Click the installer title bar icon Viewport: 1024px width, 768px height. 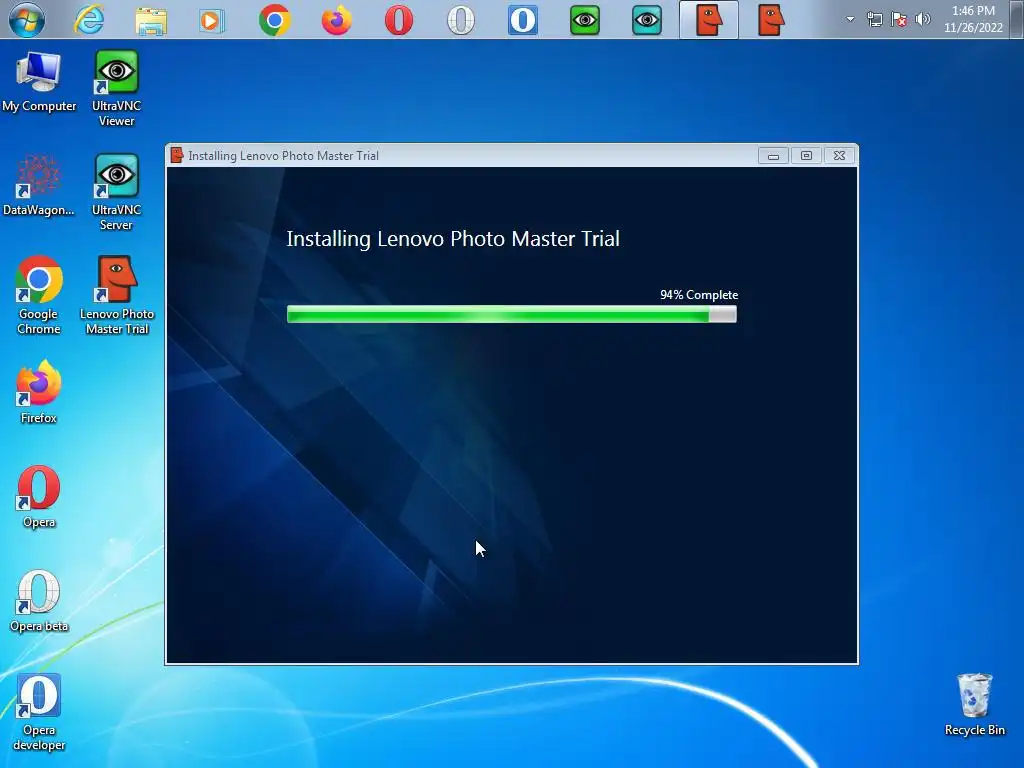176,155
